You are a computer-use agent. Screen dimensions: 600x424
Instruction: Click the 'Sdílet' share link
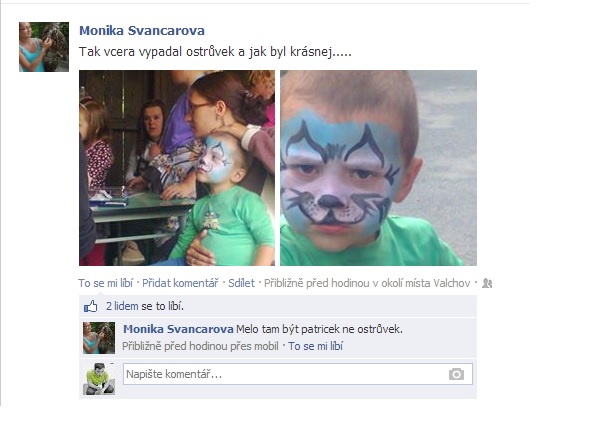241,283
